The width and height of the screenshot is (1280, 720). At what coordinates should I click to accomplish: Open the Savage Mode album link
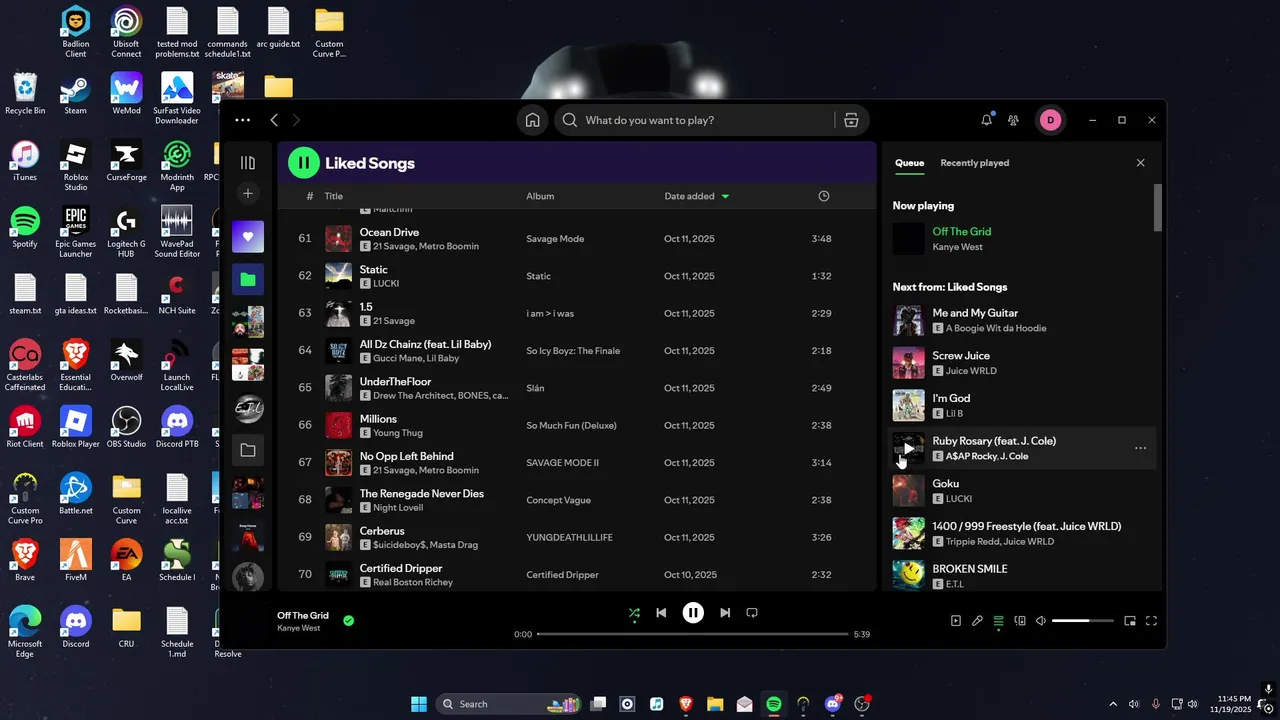(x=555, y=239)
